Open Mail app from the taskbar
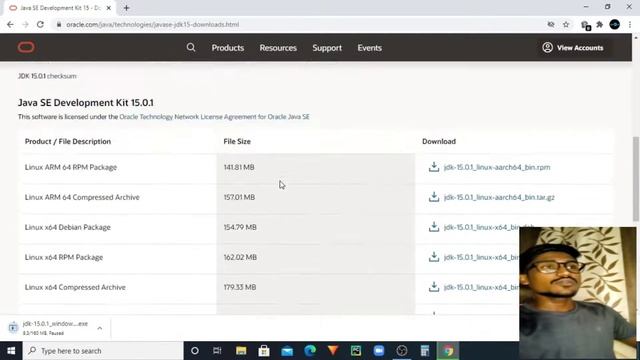The image size is (640, 360). pos(287,351)
